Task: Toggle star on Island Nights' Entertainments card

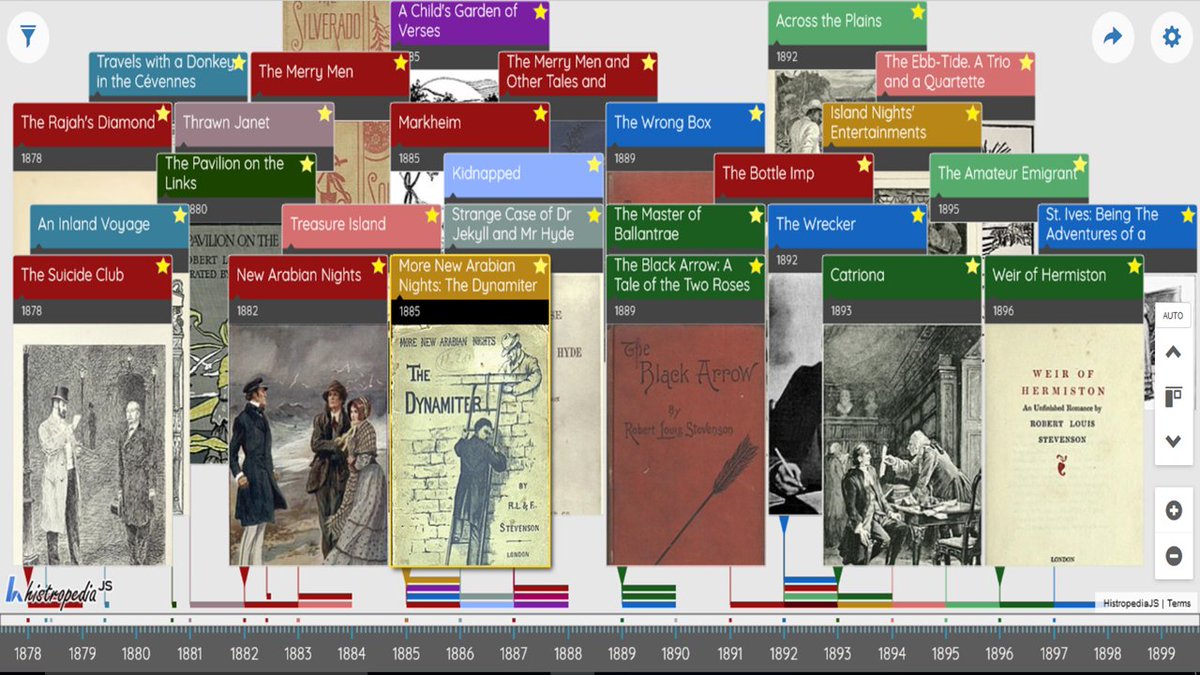Action: [972, 113]
